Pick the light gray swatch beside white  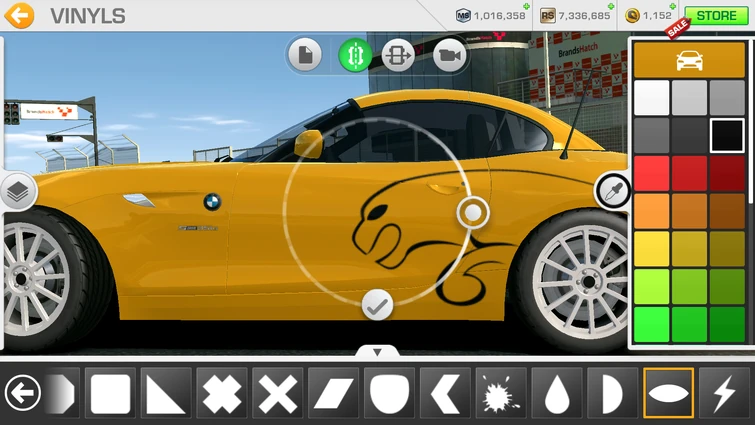point(689,98)
